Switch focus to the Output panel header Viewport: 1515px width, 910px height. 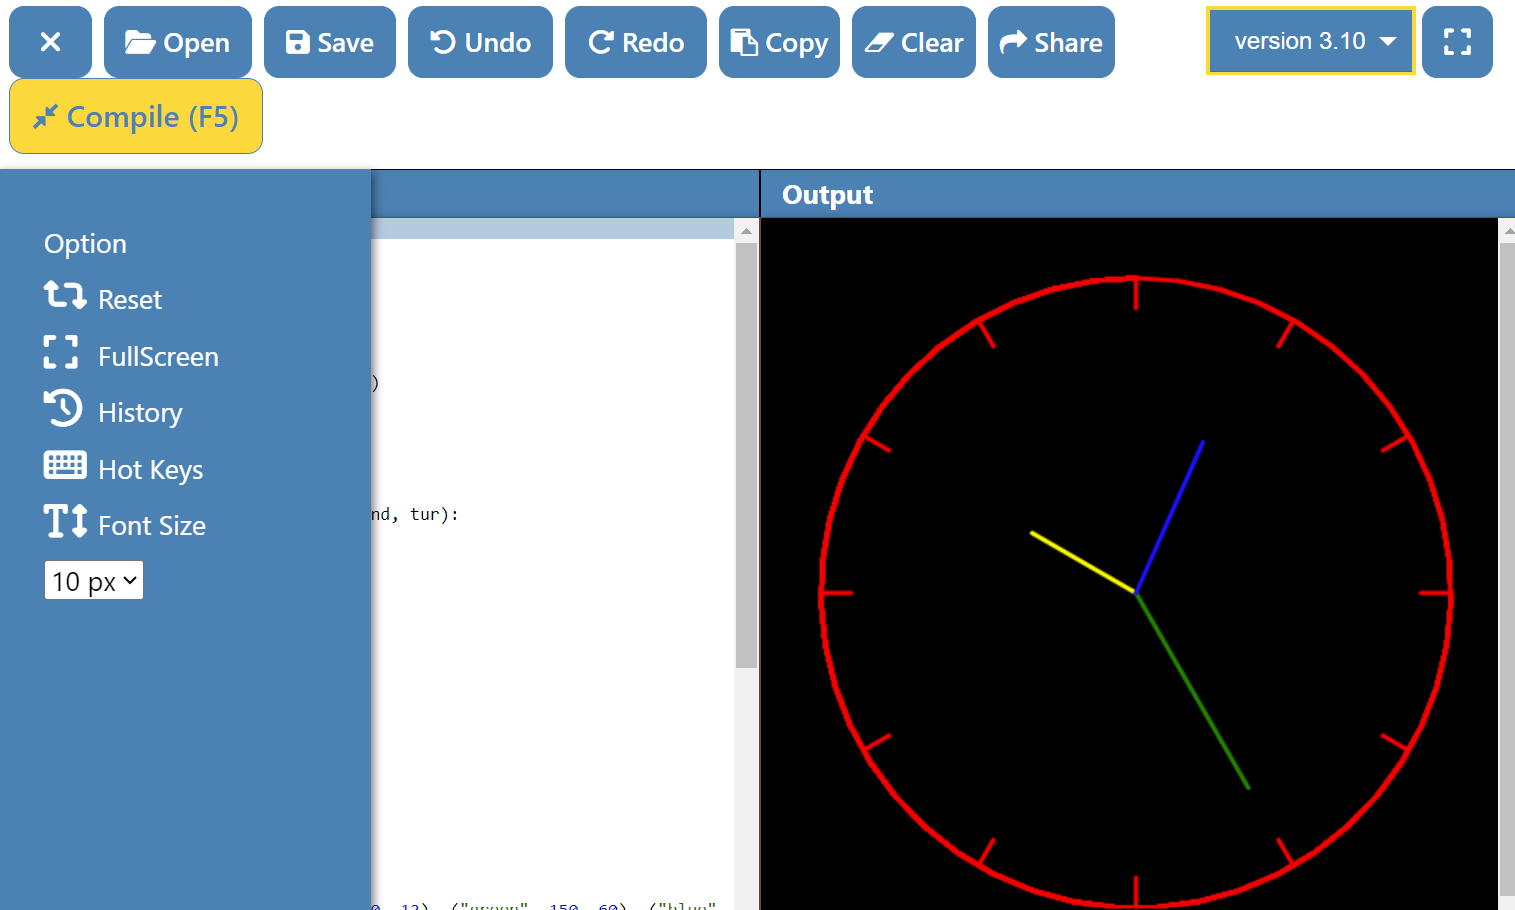pyautogui.click(x=827, y=194)
